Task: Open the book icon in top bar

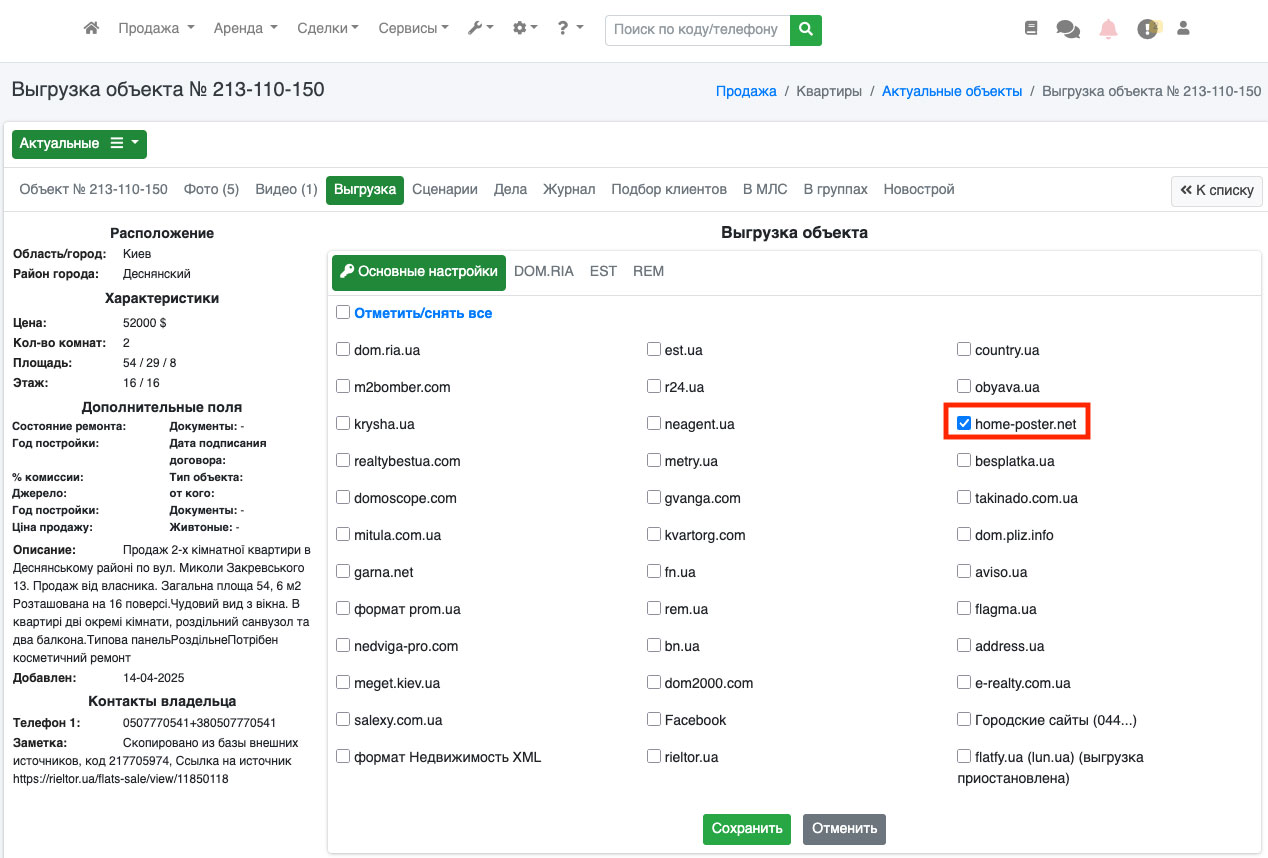Action: [x=1031, y=29]
